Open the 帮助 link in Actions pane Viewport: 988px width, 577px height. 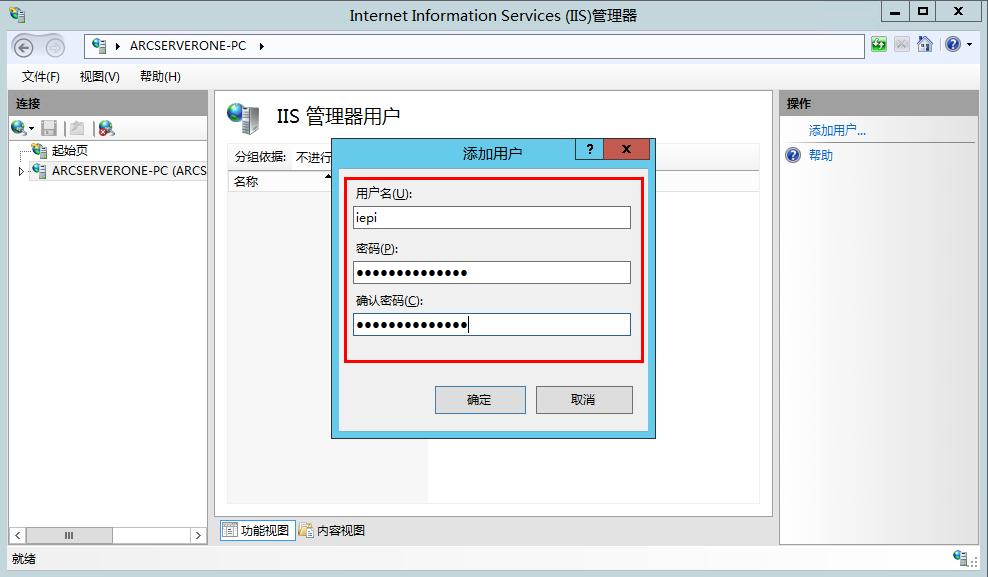click(821, 155)
